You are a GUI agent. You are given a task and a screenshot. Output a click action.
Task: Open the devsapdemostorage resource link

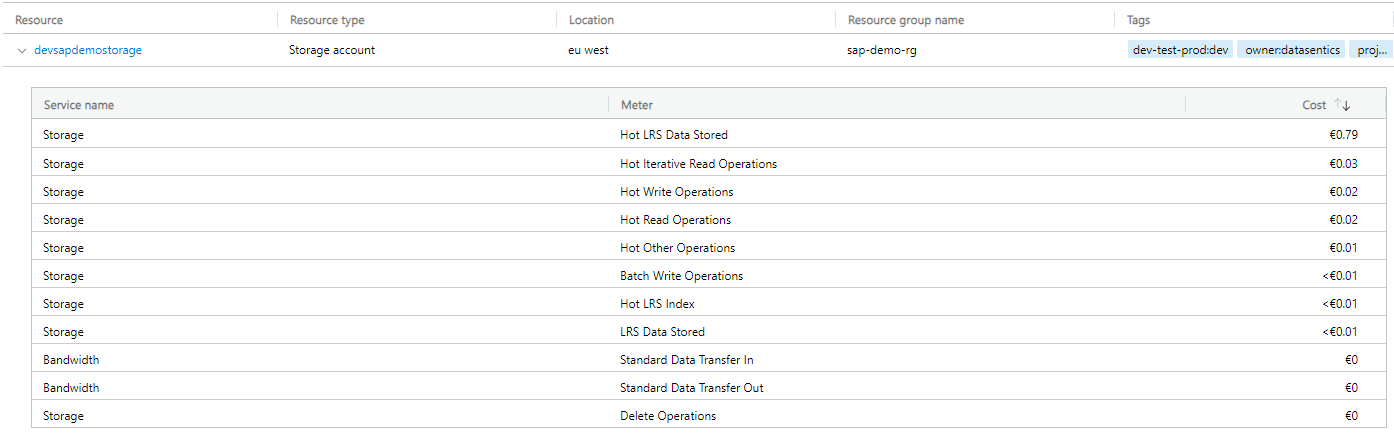point(88,50)
